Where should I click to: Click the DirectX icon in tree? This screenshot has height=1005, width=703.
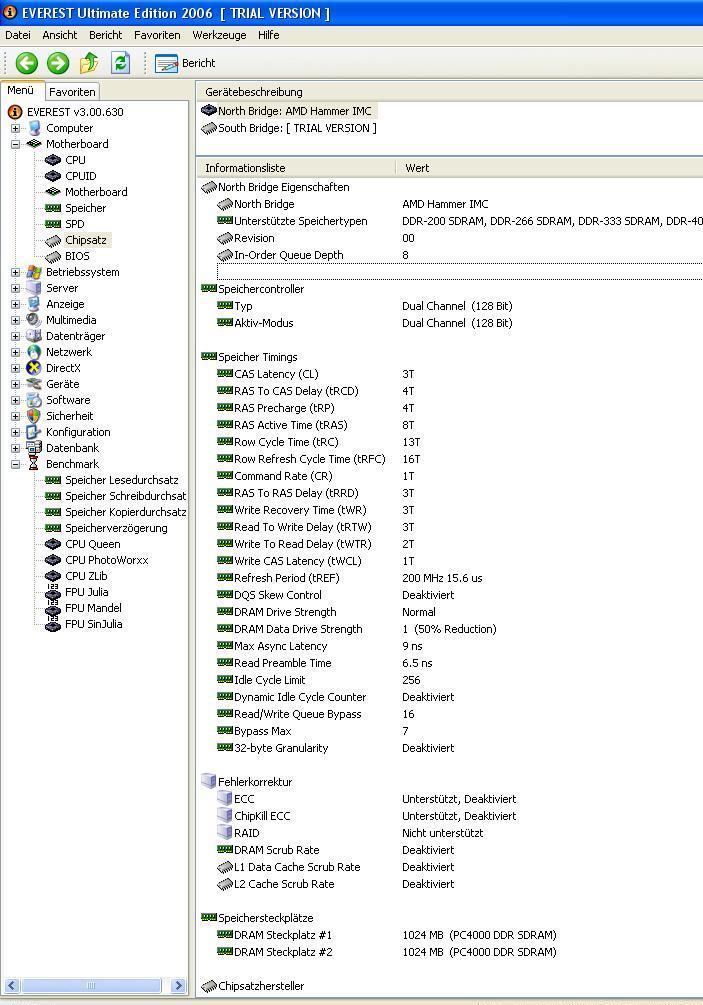pos(34,368)
